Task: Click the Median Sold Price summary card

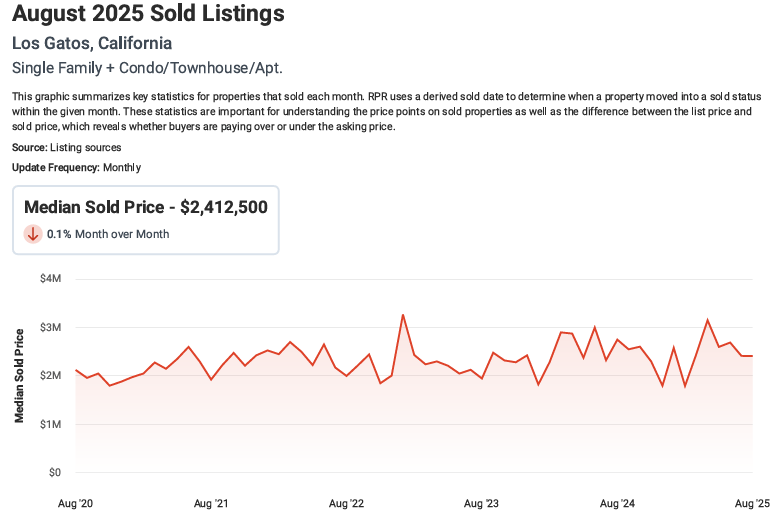Action: [x=146, y=219]
